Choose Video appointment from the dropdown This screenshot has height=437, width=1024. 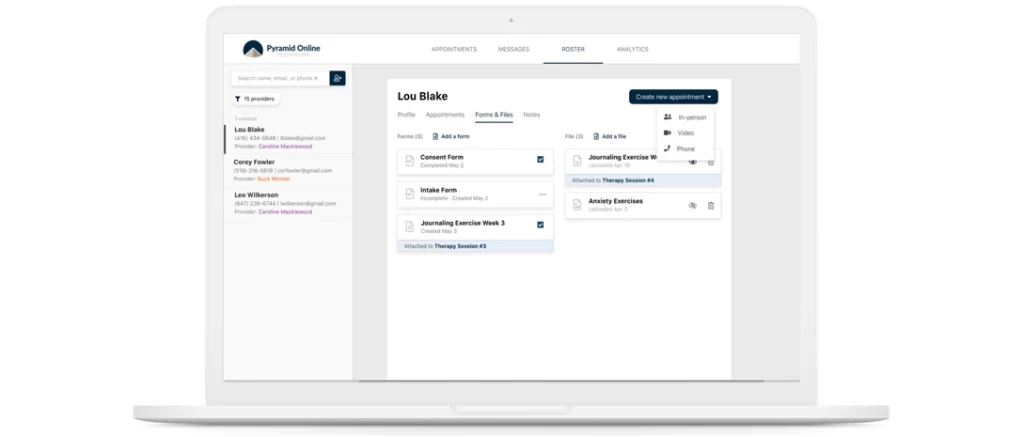(685, 133)
